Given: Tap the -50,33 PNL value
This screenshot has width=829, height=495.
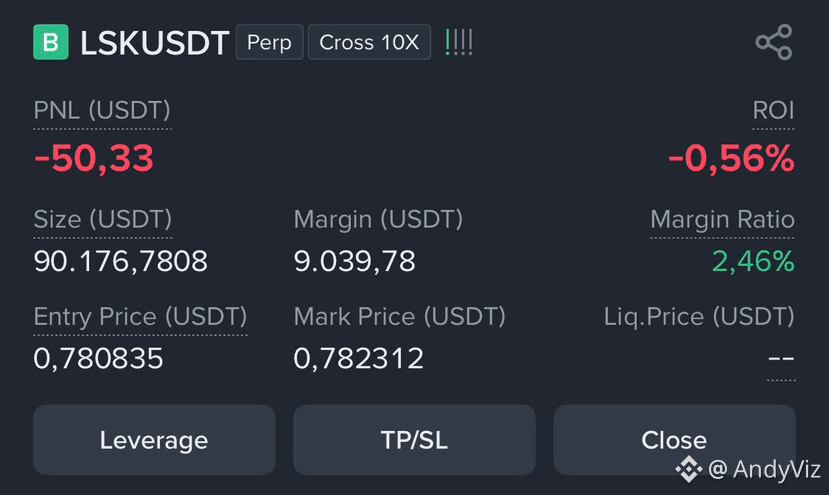Looking at the screenshot, I should coord(94,158).
